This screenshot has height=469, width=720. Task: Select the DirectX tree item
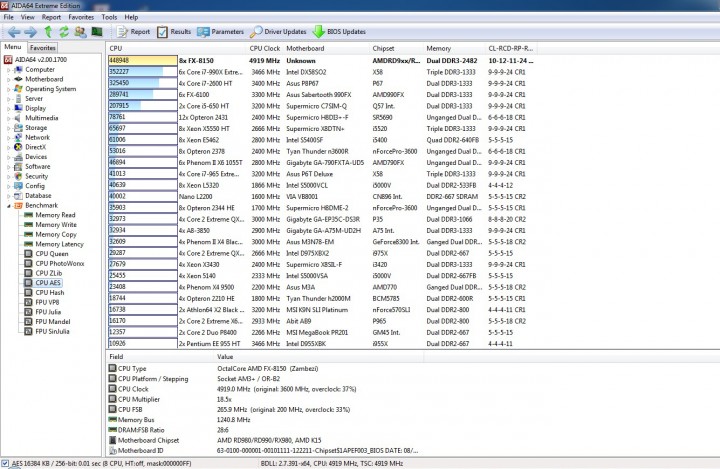coord(35,147)
